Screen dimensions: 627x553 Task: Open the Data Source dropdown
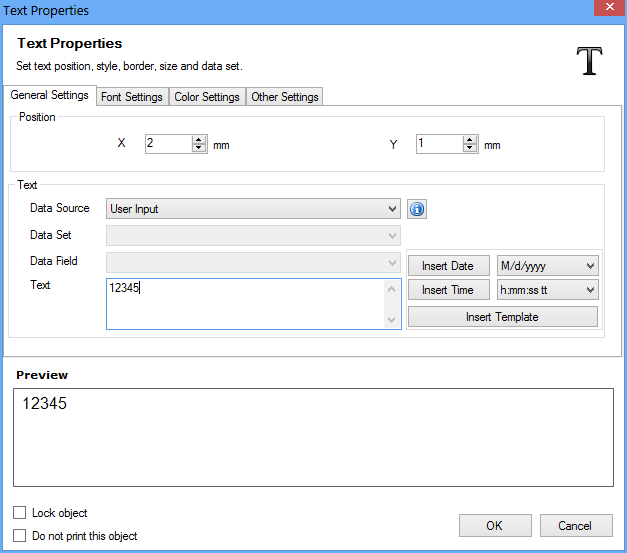[x=253, y=209]
